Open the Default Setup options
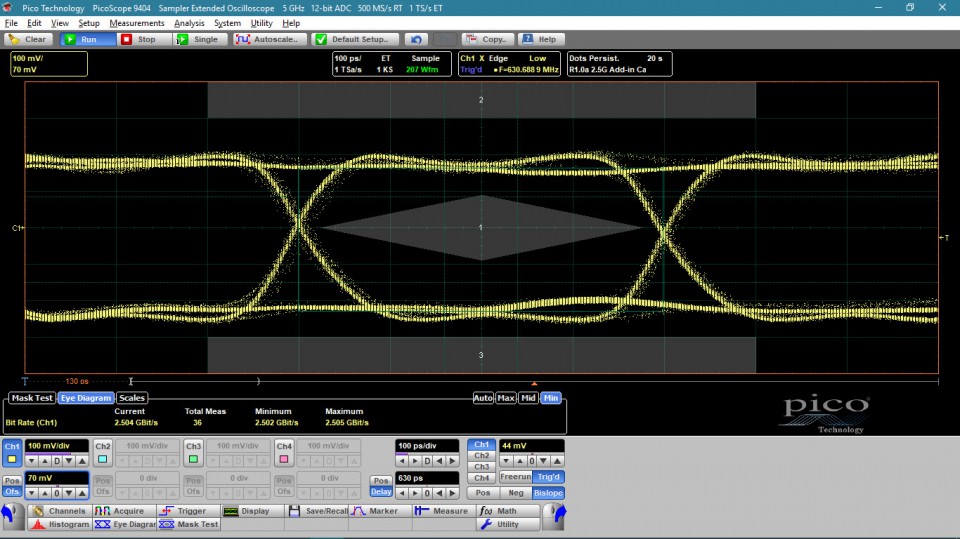This screenshot has height=539, width=960. coord(355,39)
